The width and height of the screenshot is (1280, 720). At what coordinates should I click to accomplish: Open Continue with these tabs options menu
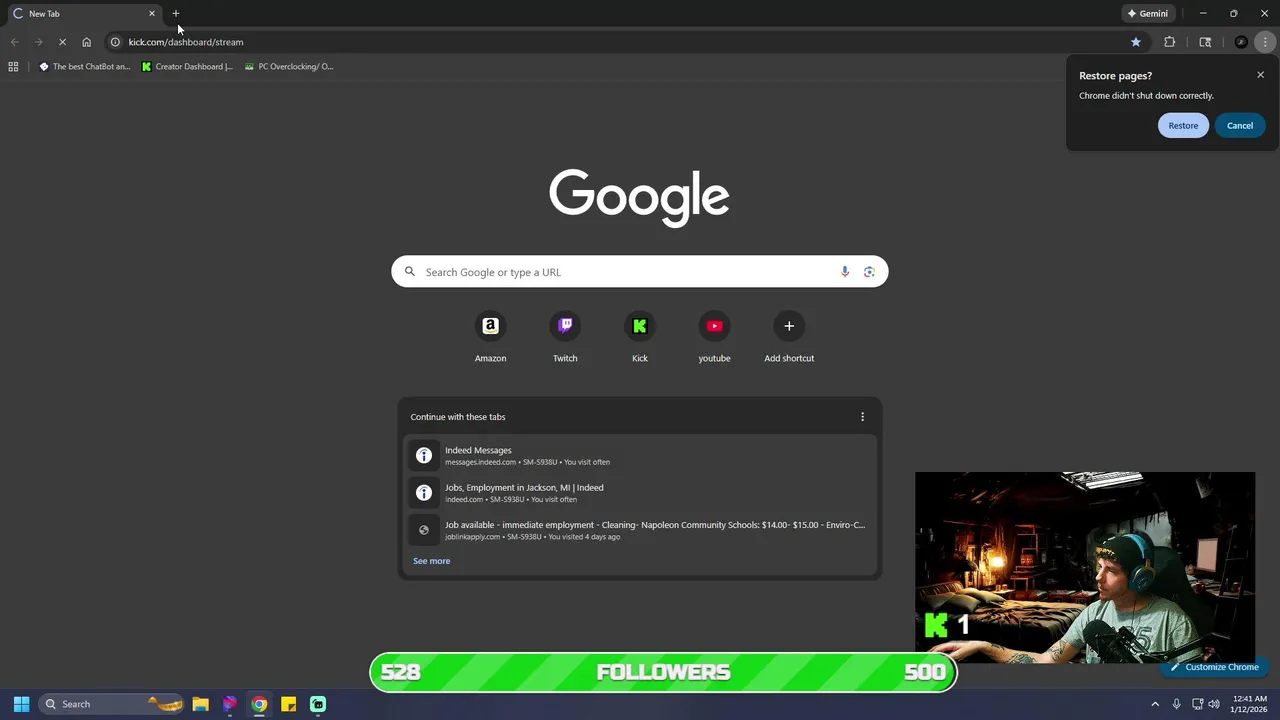point(862,417)
